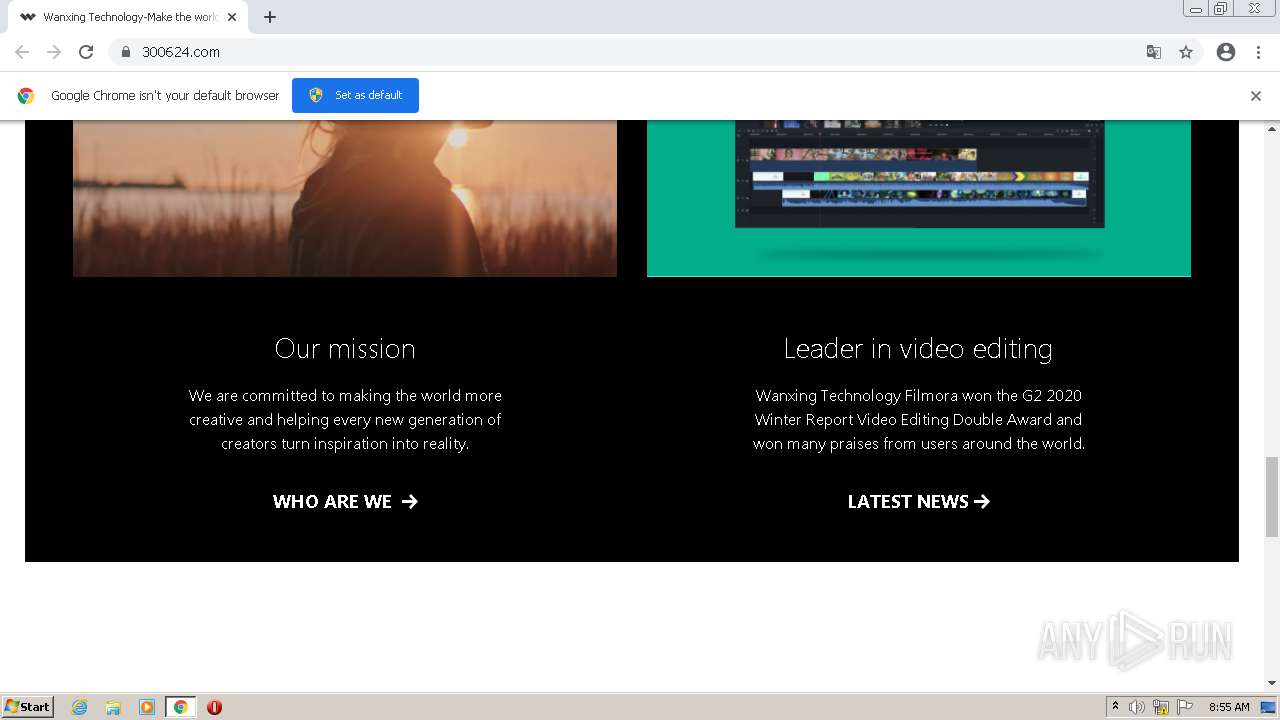
Task: Set Chrome as default browser
Action: click(x=355, y=95)
